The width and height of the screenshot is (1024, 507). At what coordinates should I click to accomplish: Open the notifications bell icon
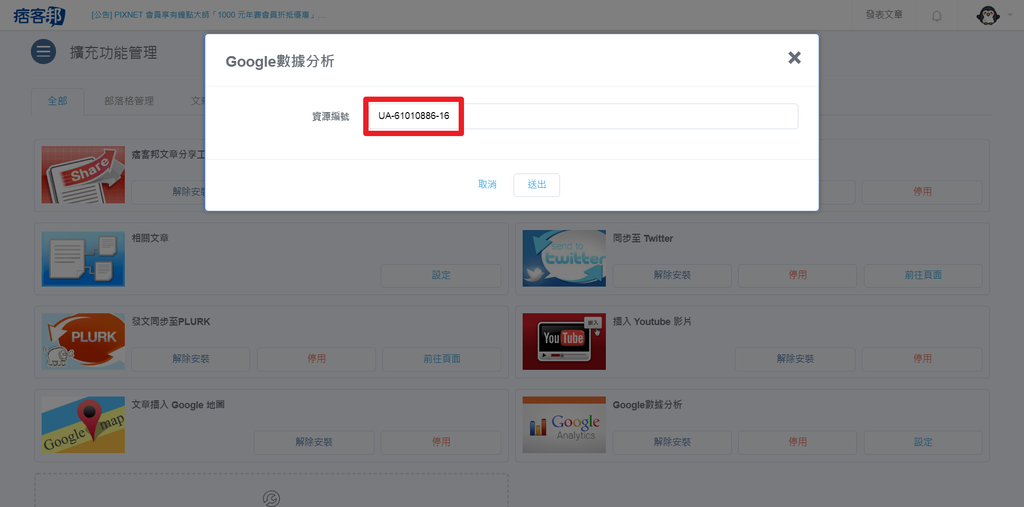click(936, 16)
